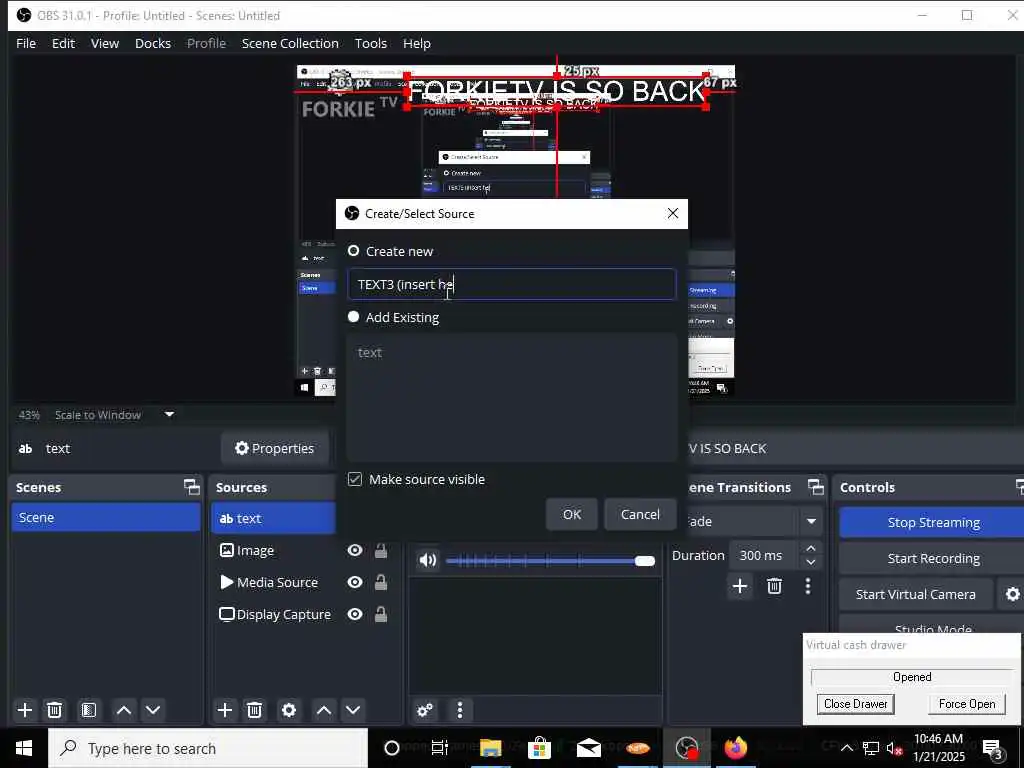Lock the Display Capture source
The height and width of the screenshot is (768, 1024).
tap(381, 614)
